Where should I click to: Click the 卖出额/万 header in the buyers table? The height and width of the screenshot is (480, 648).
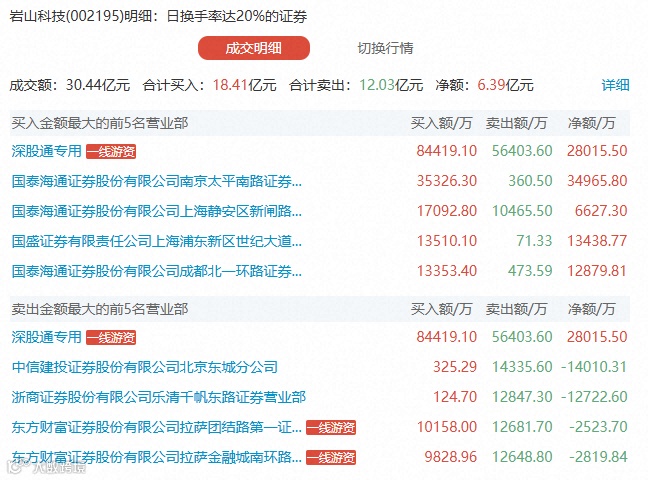[517, 123]
